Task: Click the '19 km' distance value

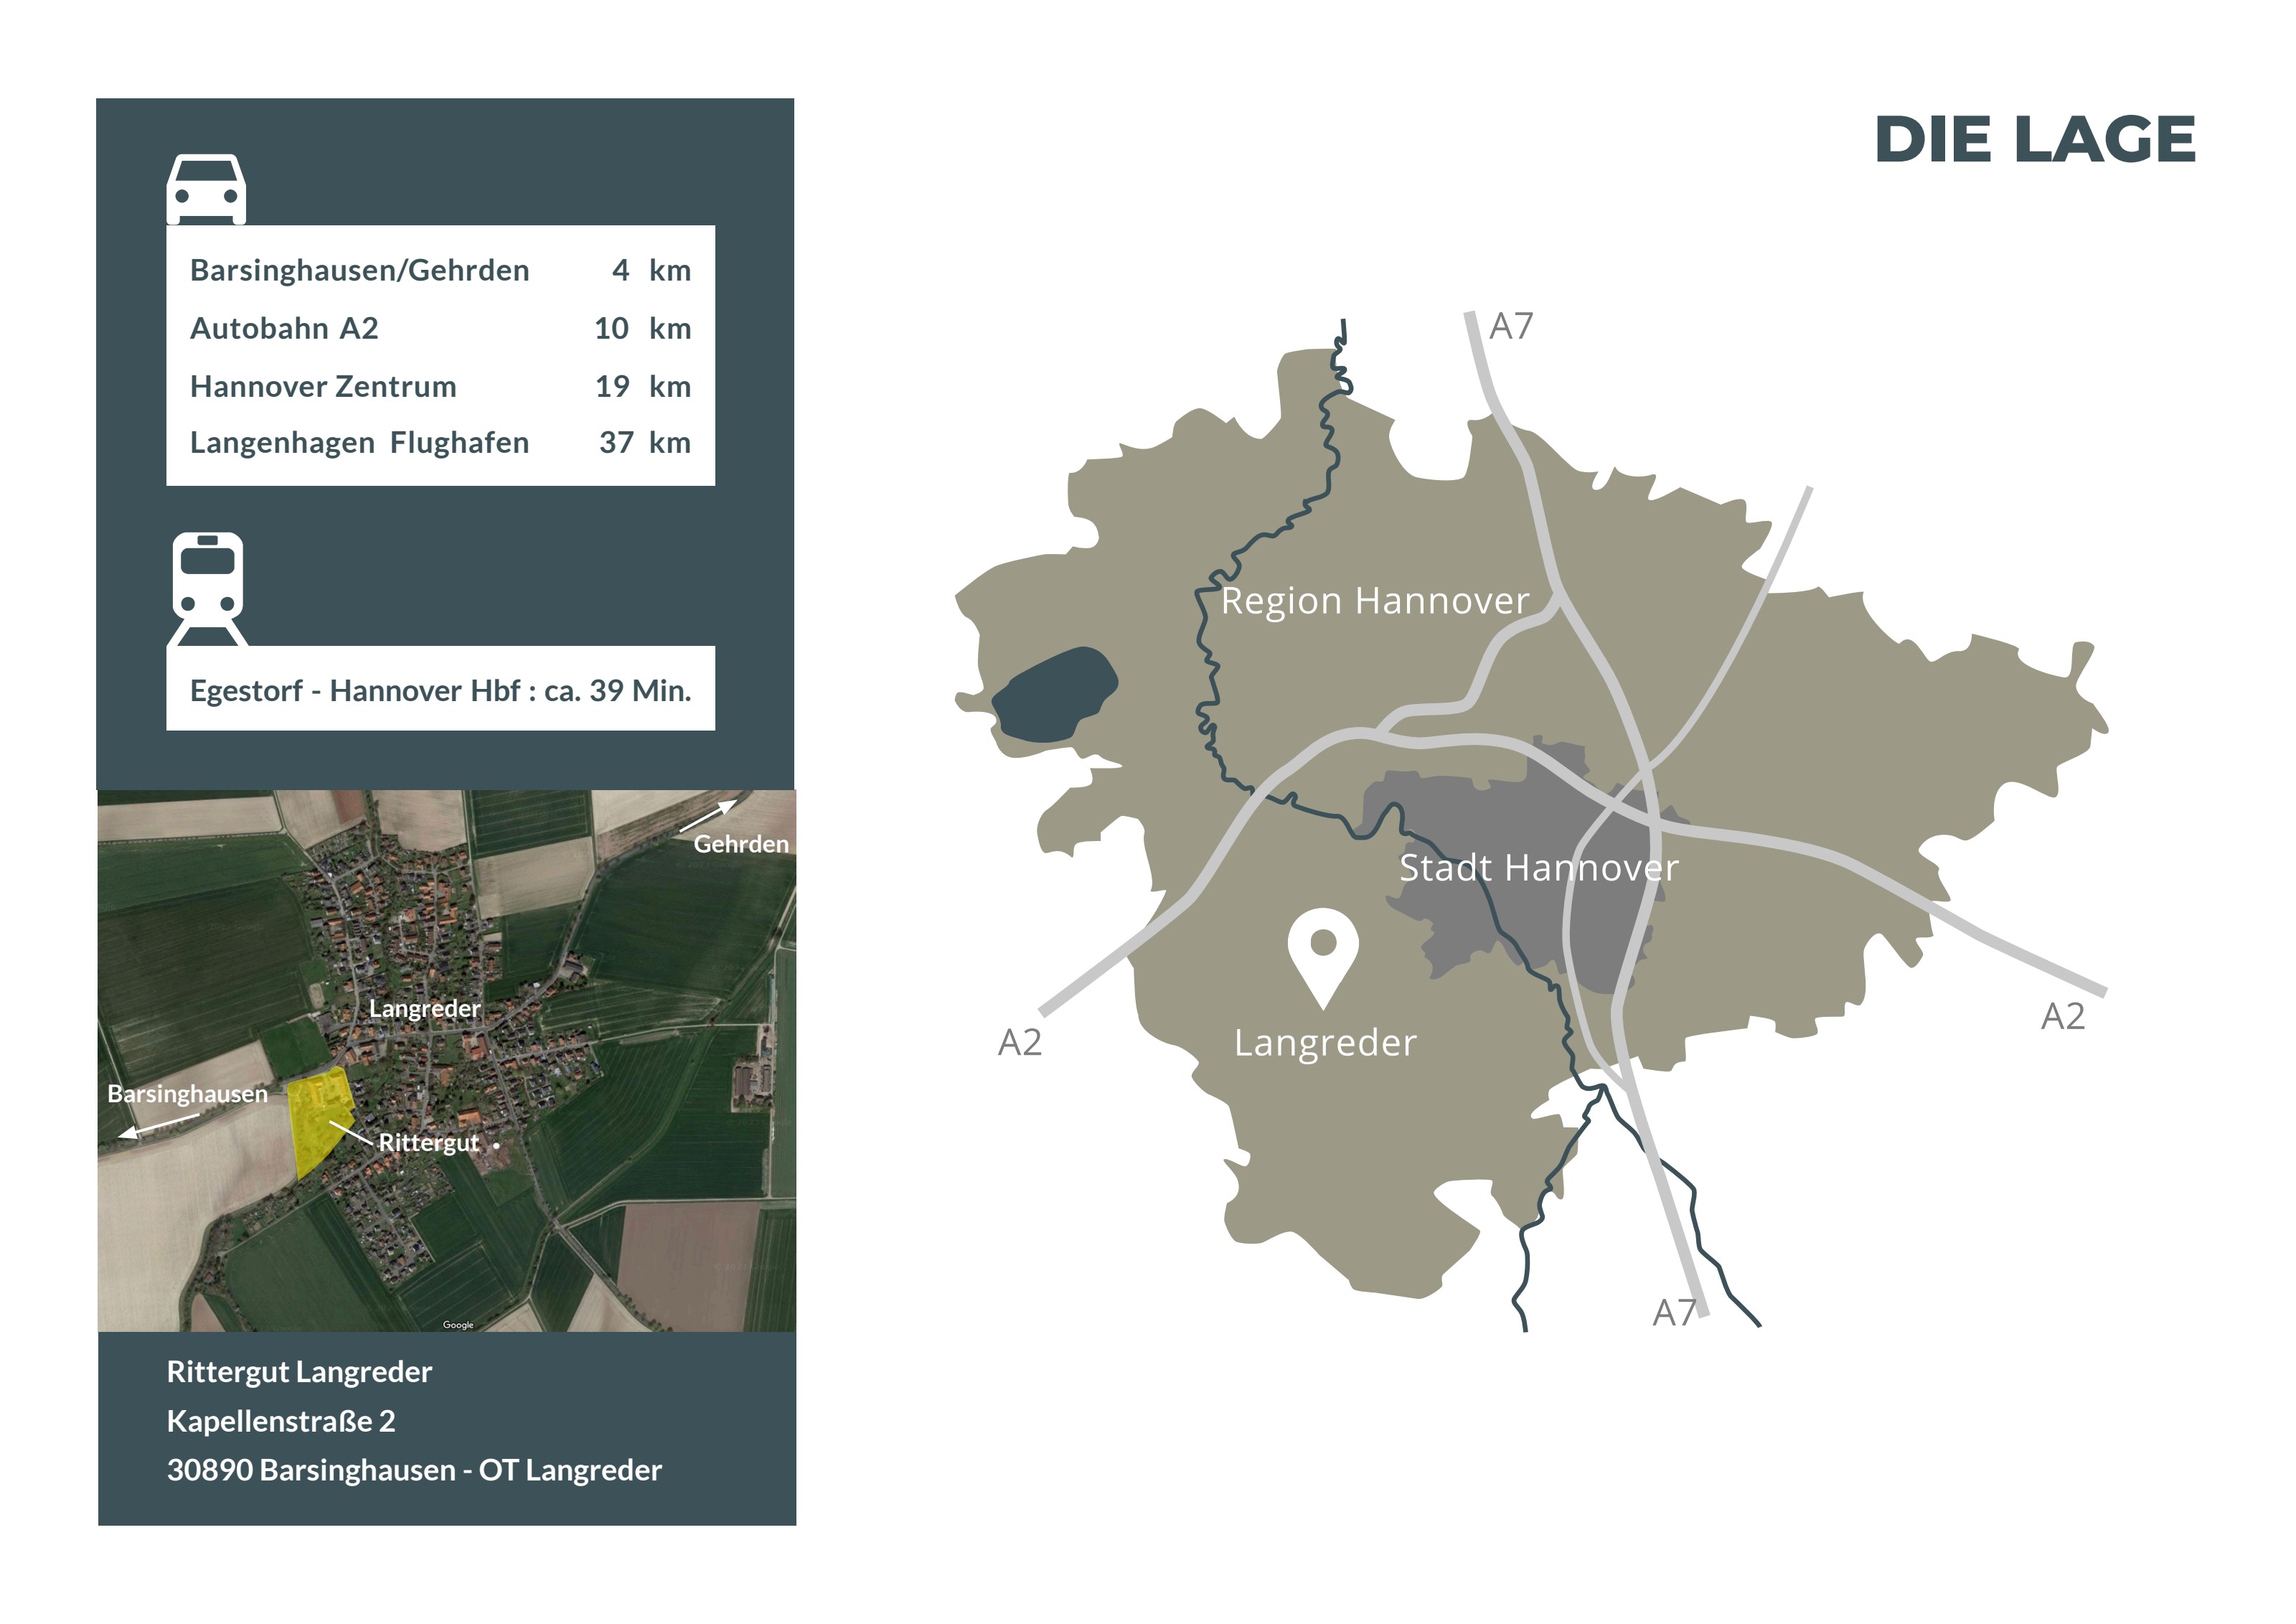Action: click(x=643, y=386)
